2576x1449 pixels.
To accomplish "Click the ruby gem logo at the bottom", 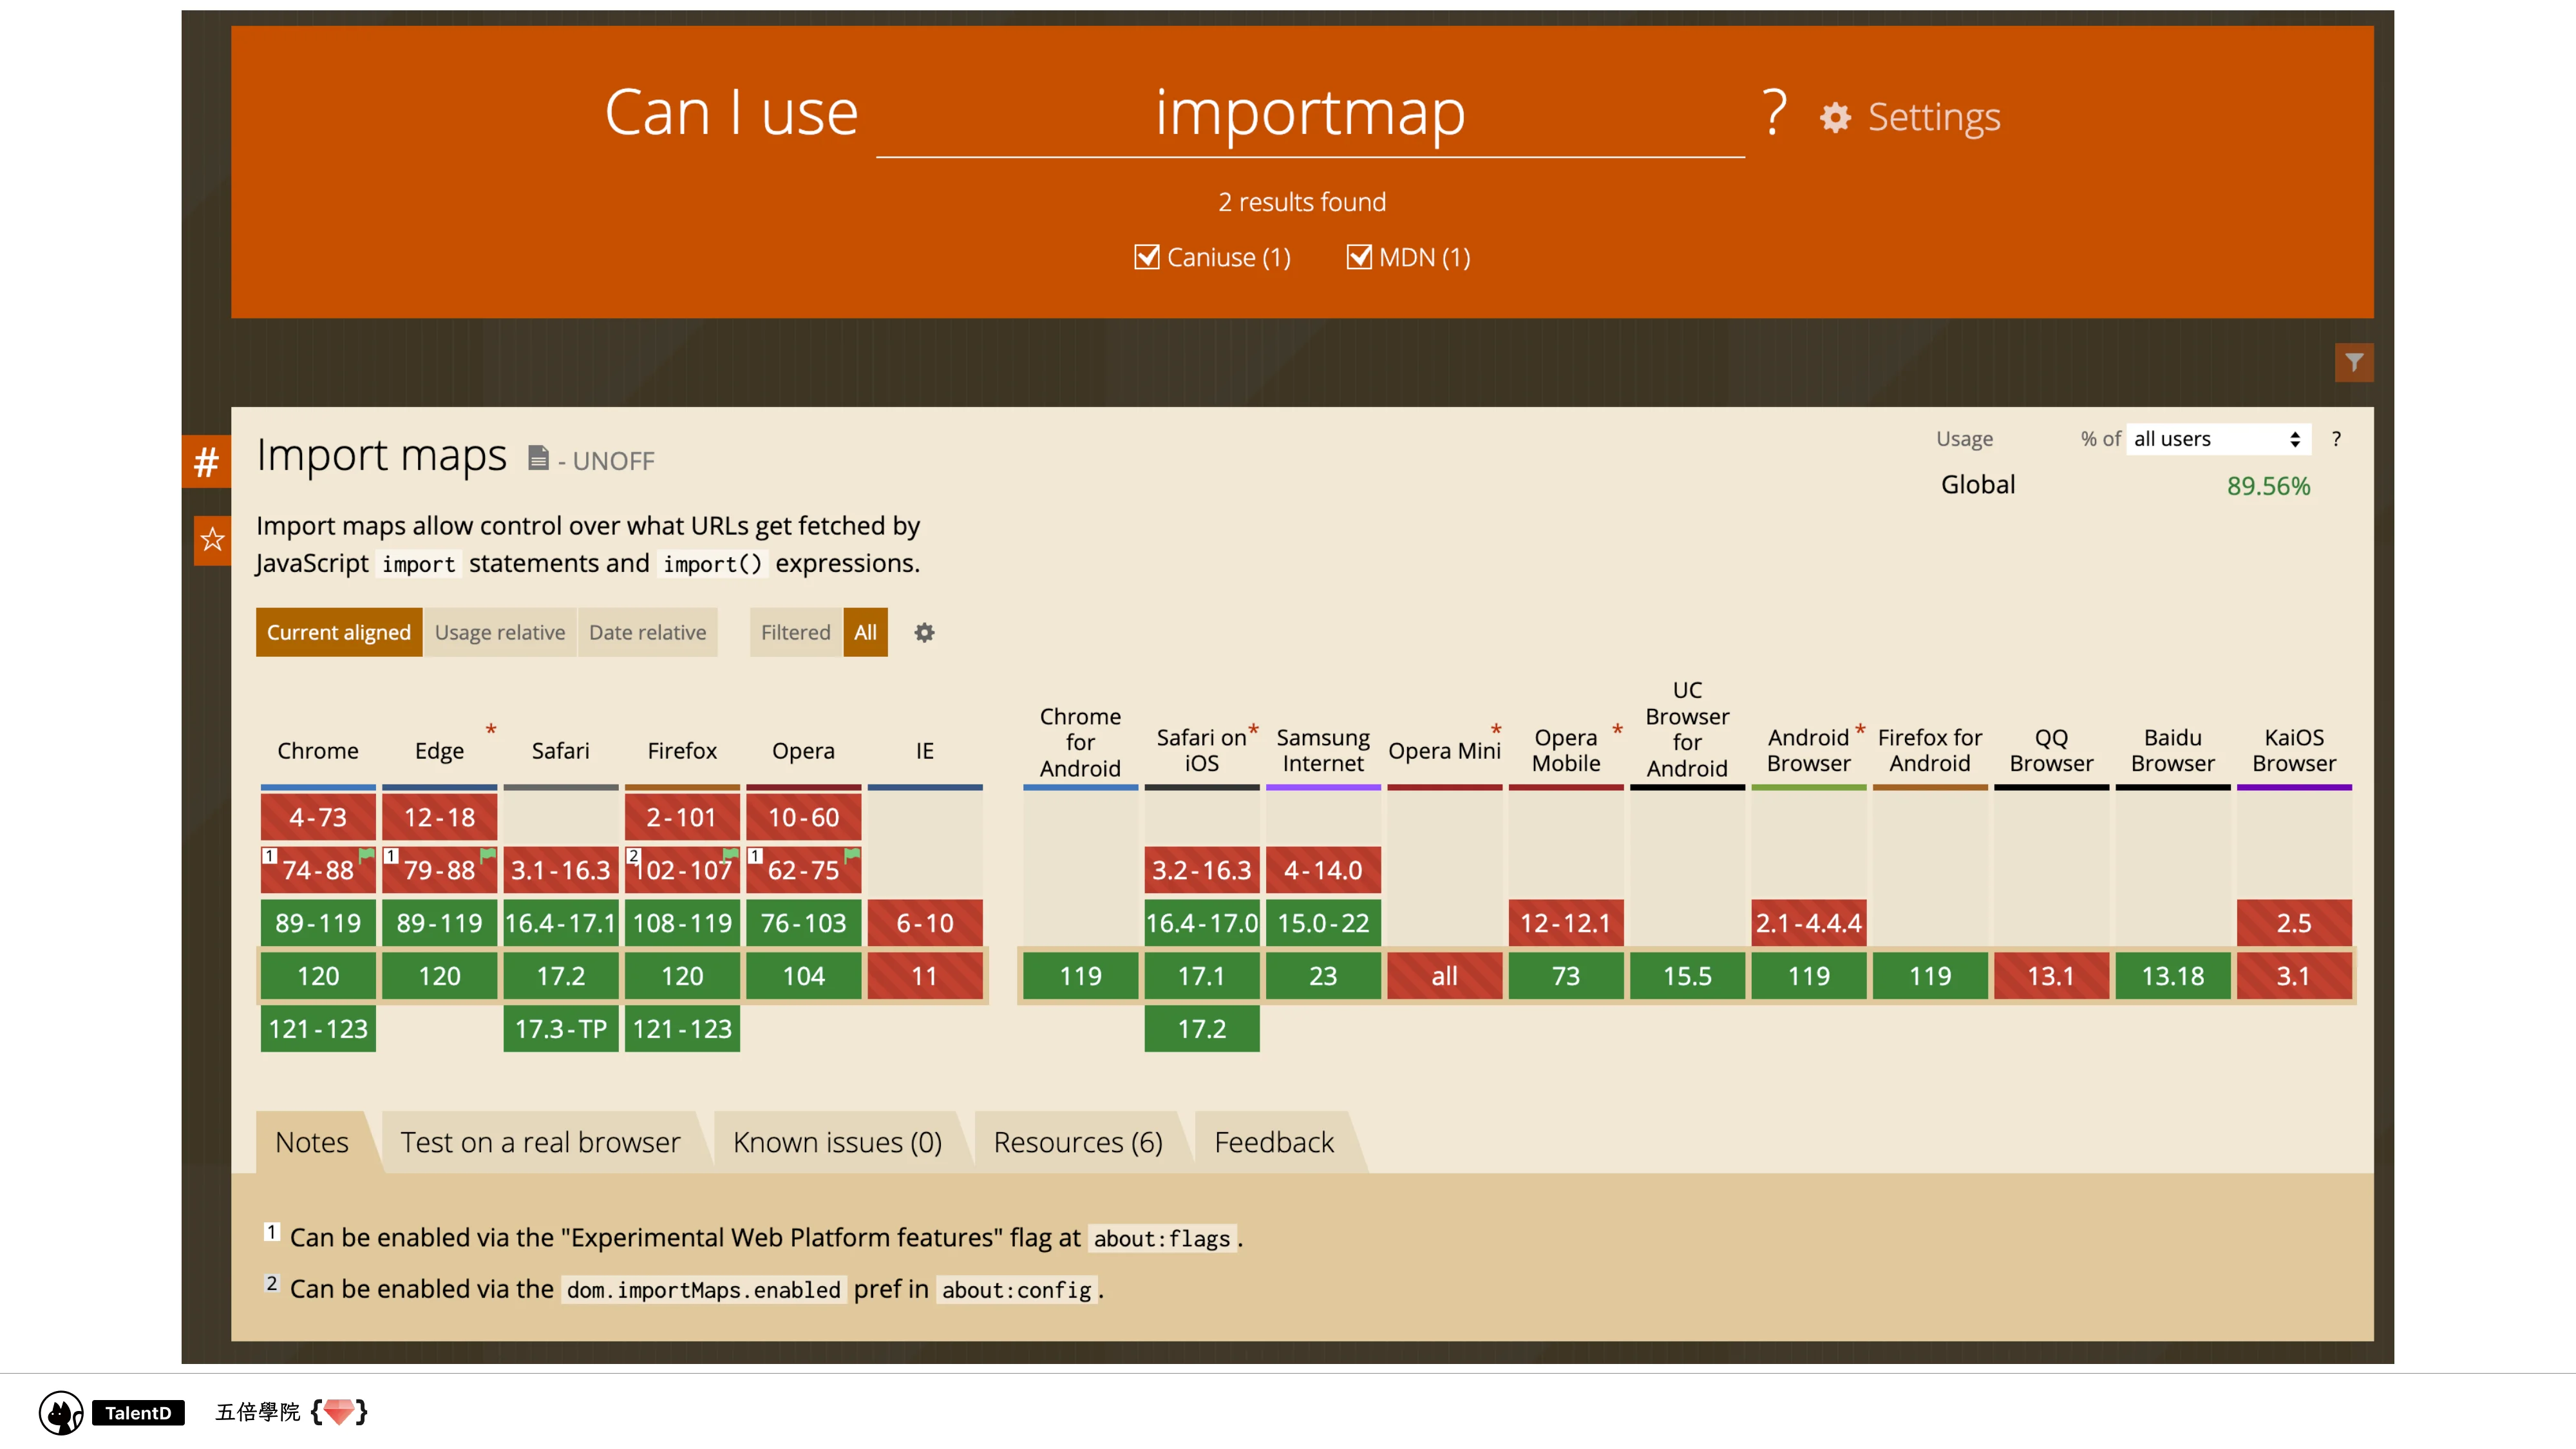I will pyautogui.click(x=338, y=1411).
